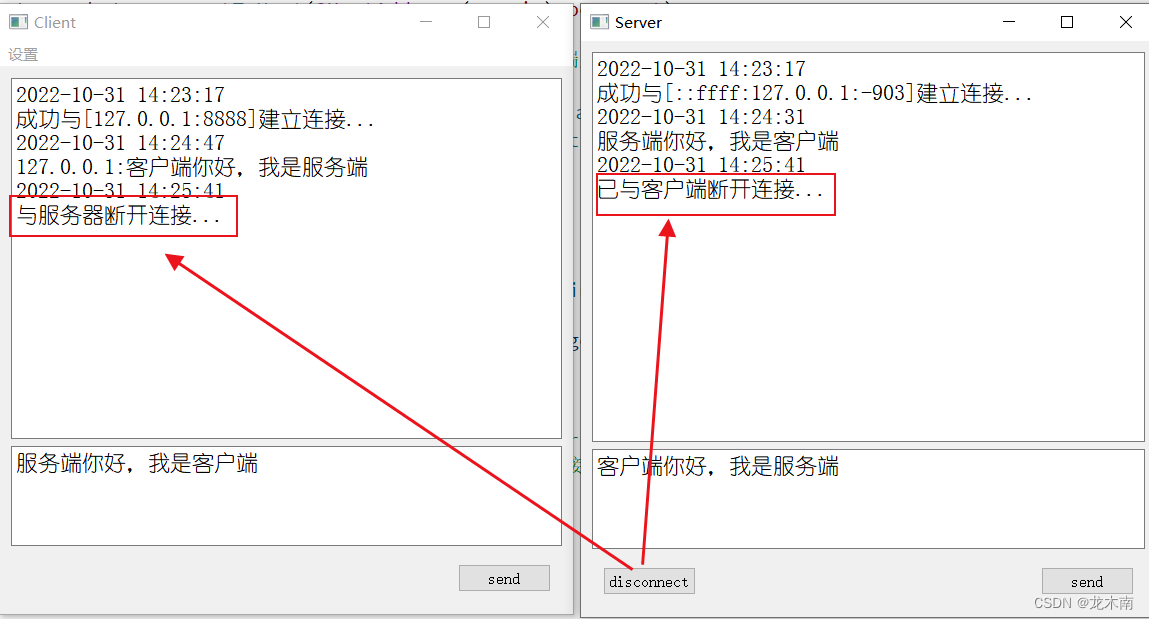This screenshot has width=1149, height=619.
Task: Click the Client title bar text
Action: point(55,23)
